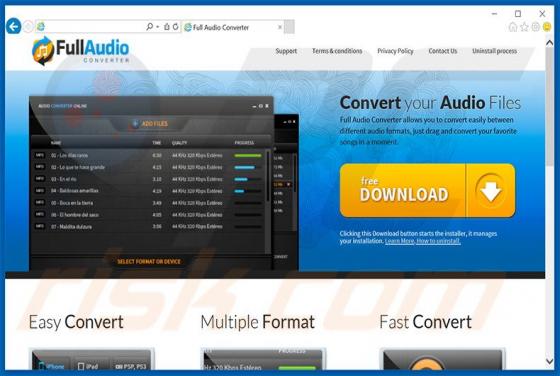Image resolution: width=560 pixels, height=376 pixels.
Task: Open the Privacy Policy link
Action: 395,51
